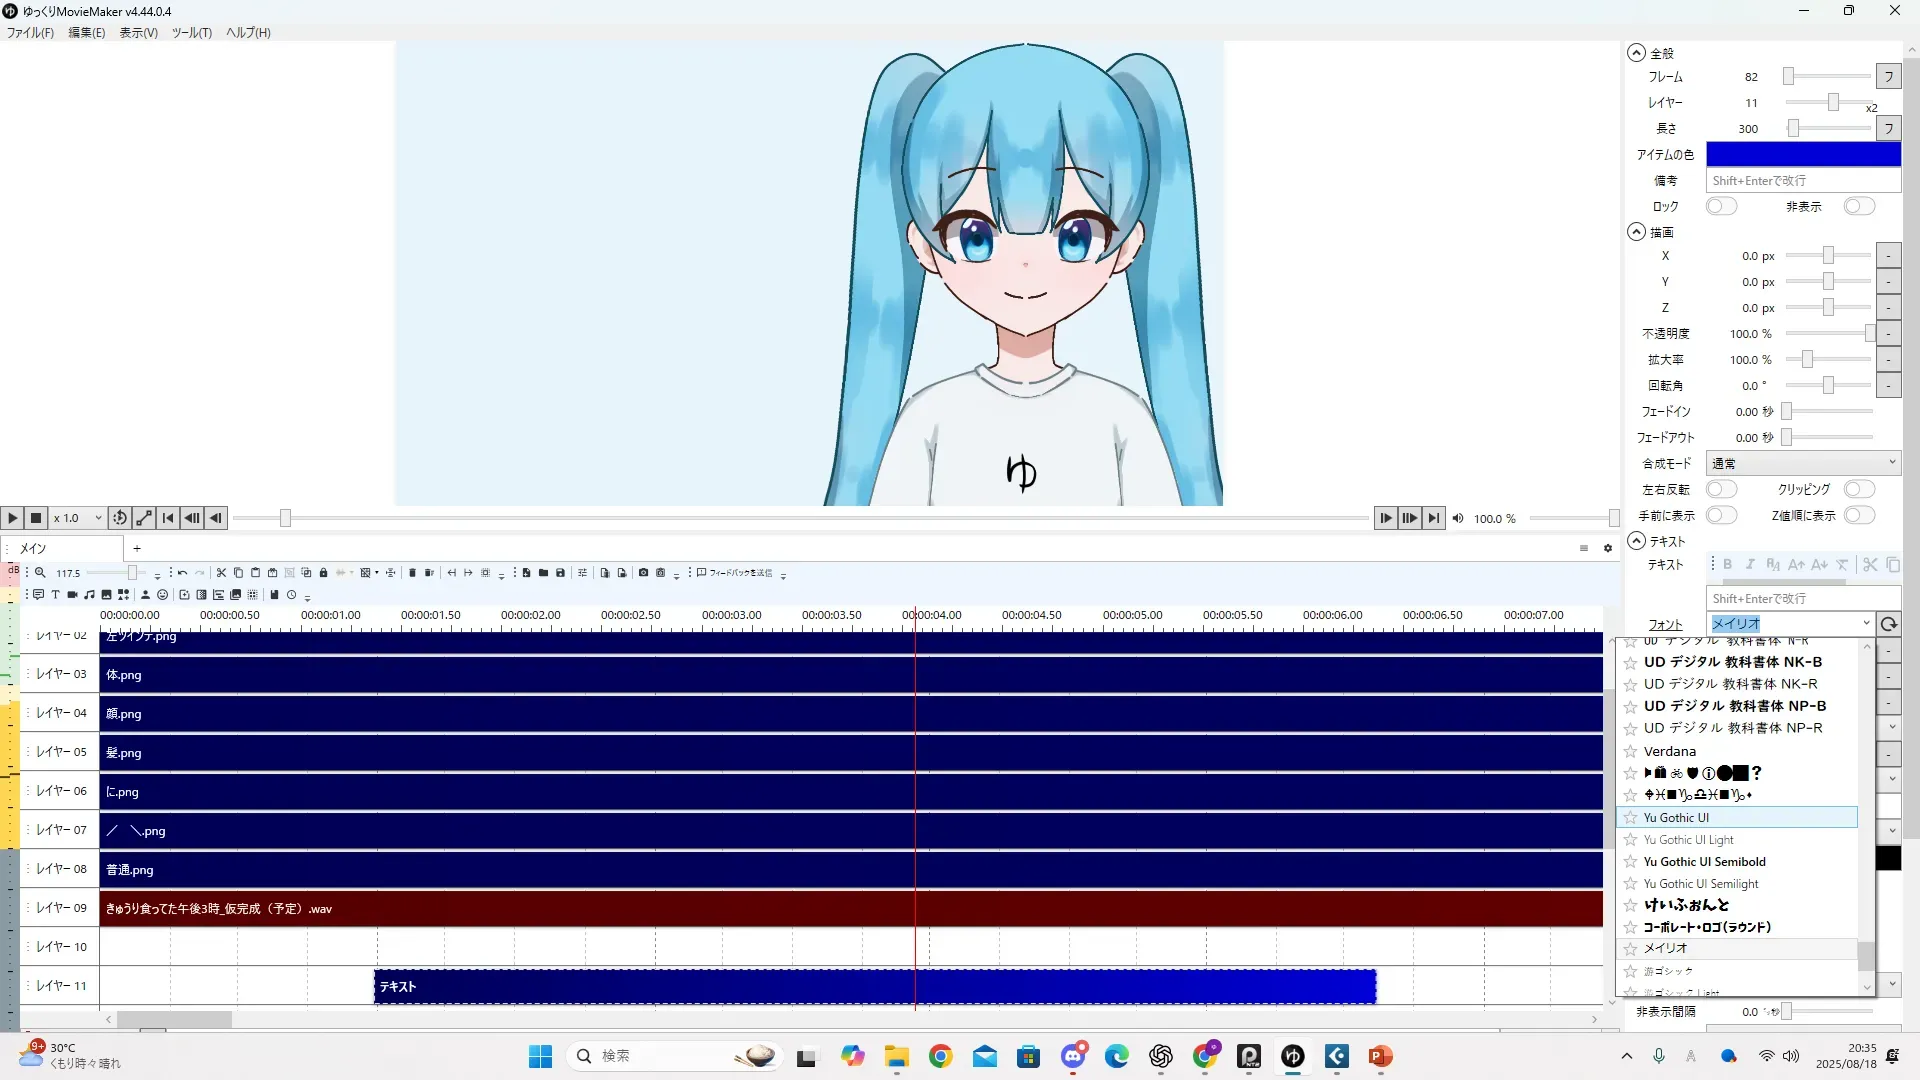Open the playback speed x 1.0 dropdown

(78, 518)
